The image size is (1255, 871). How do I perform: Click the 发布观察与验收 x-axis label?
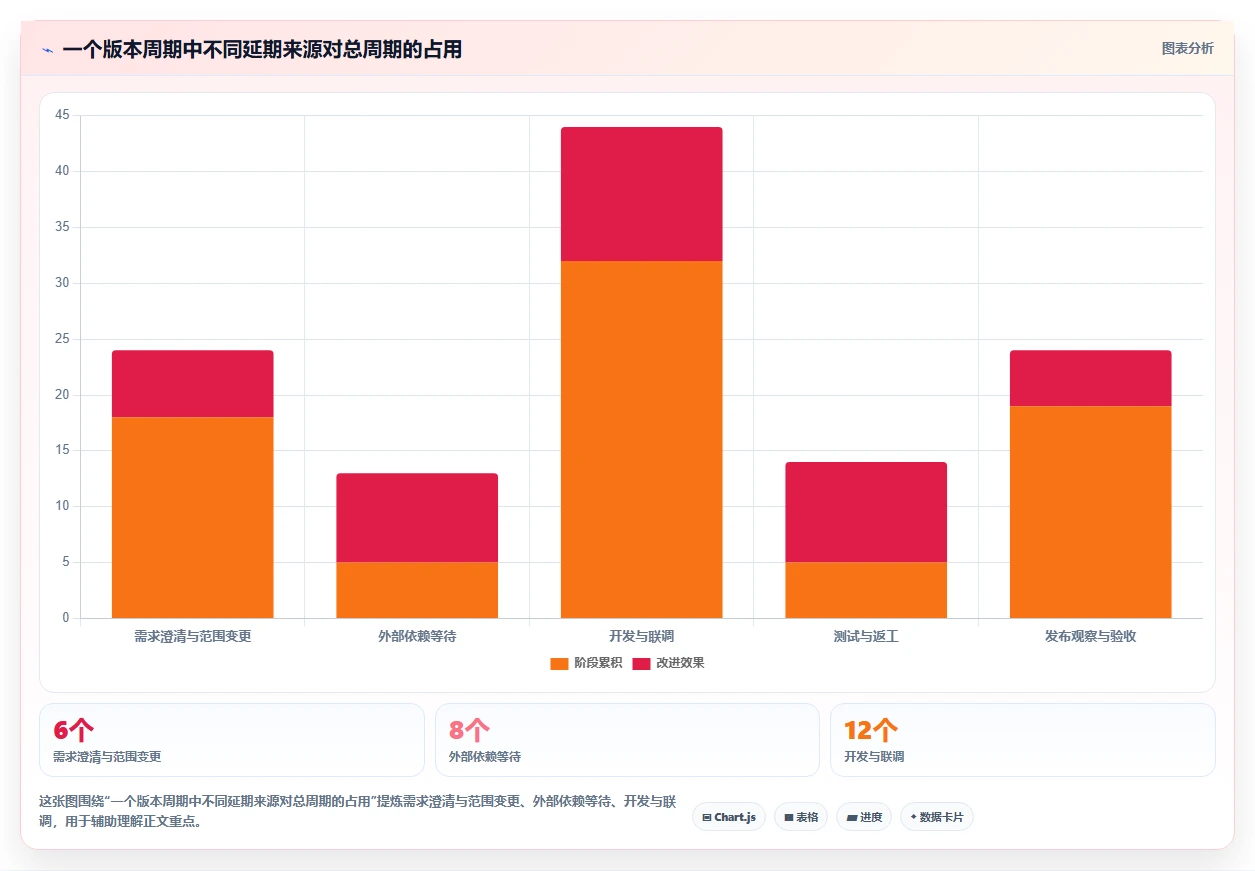tap(1091, 636)
